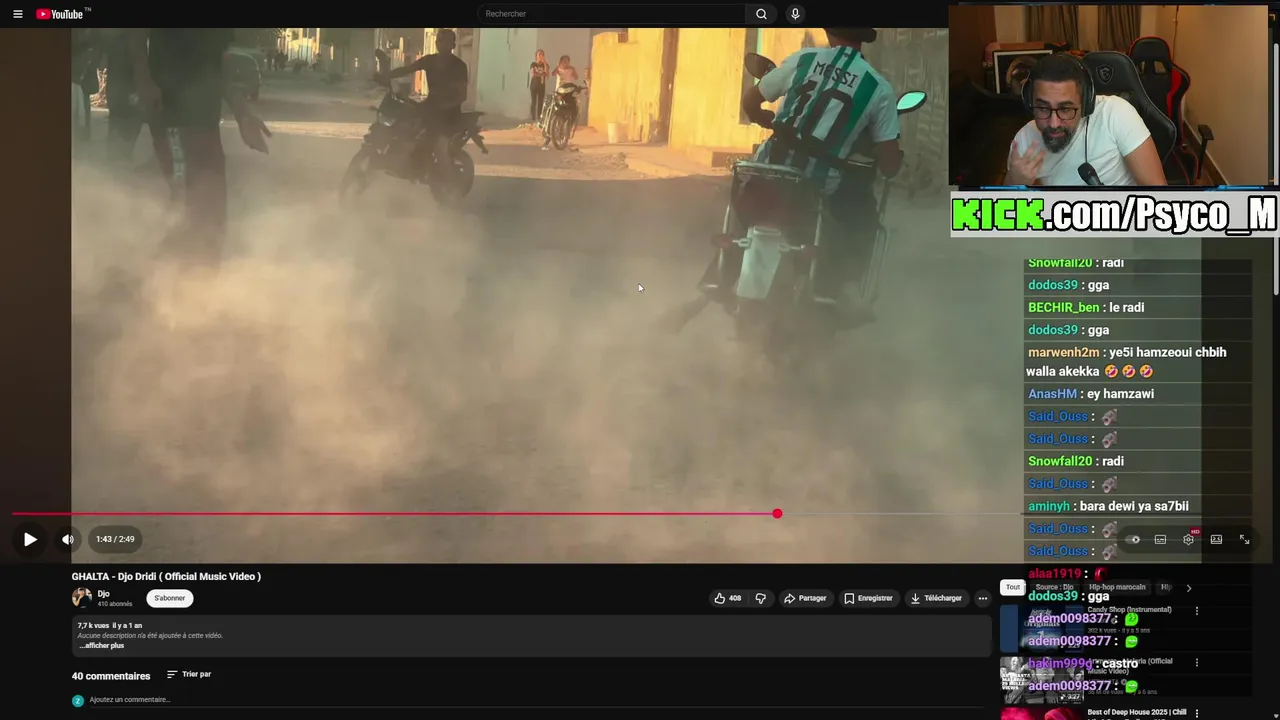
Task: Show more filter chips with right chevron
Action: (1188, 588)
